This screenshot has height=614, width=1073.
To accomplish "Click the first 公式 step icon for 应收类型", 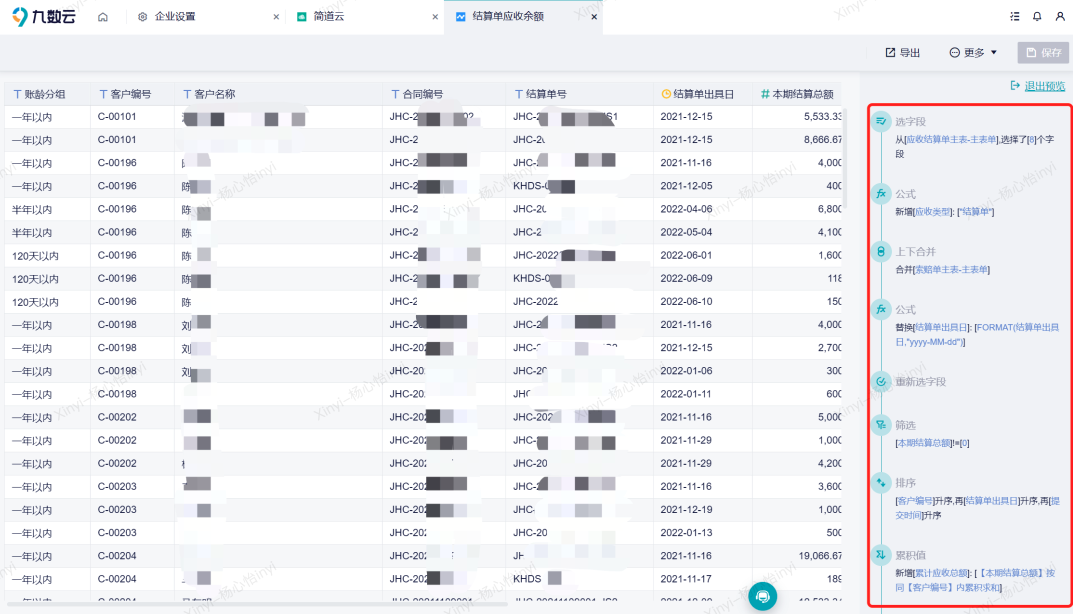I will (x=881, y=194).
